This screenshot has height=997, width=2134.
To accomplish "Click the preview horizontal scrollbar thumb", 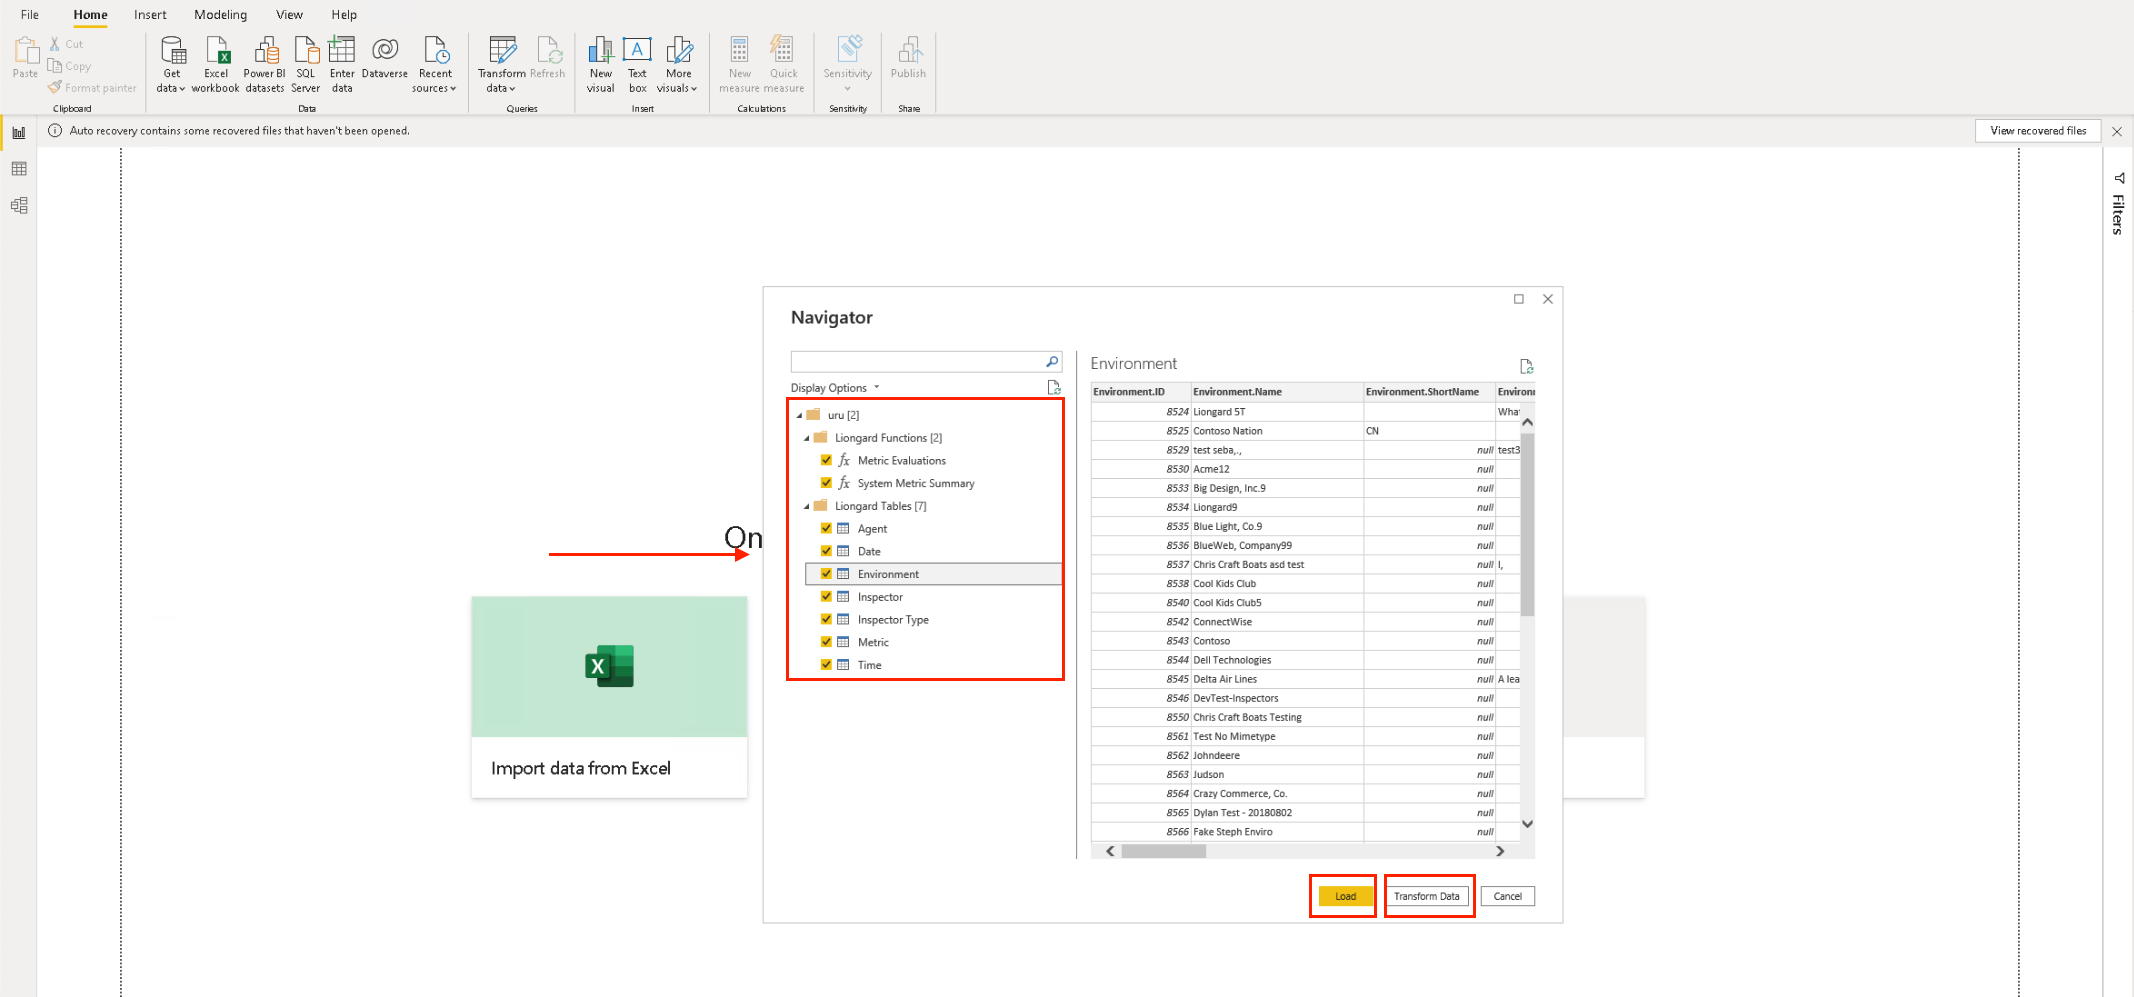I will [1164, 851].
